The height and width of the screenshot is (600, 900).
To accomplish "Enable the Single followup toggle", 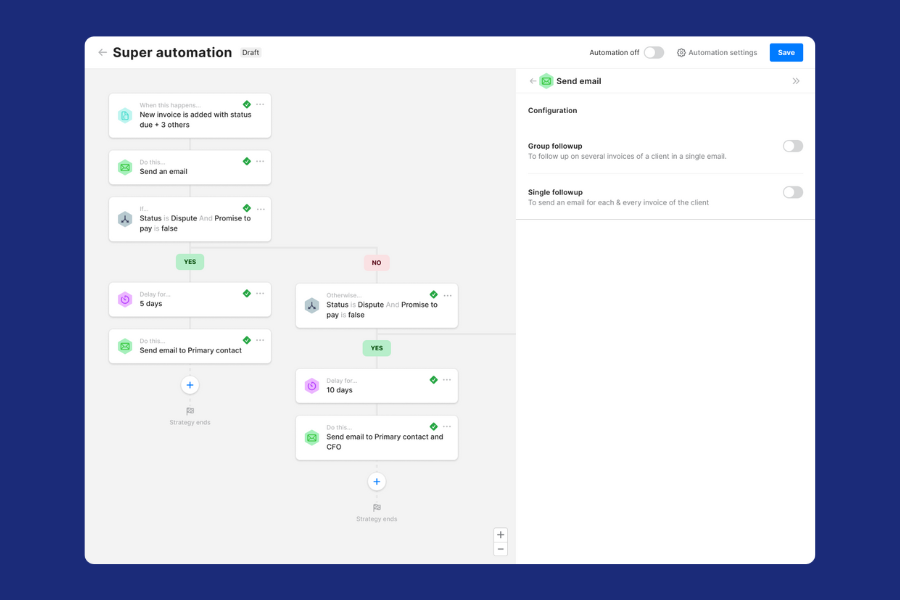I will point(792,192).
